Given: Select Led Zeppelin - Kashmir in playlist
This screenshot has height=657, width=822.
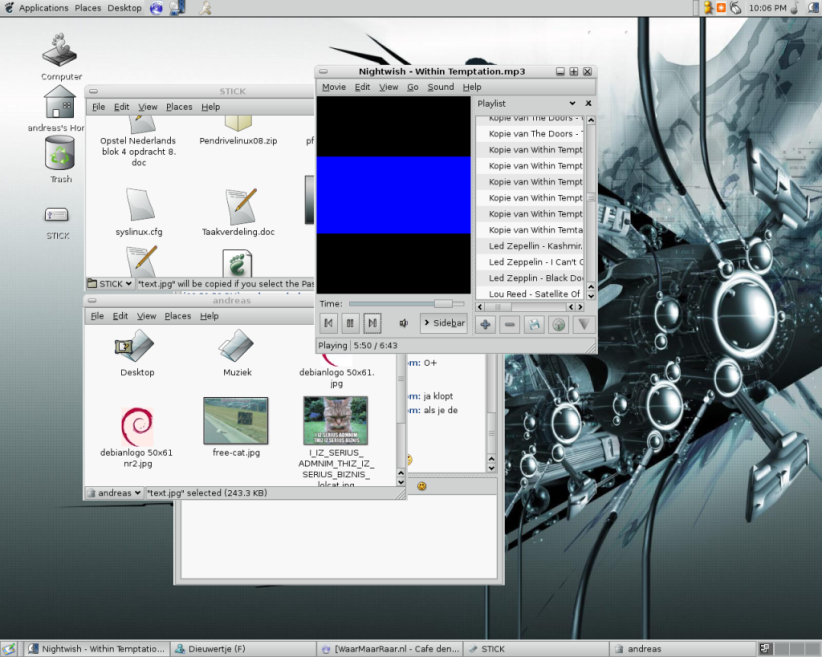Looking at the screenshot, I should (535, 246).
